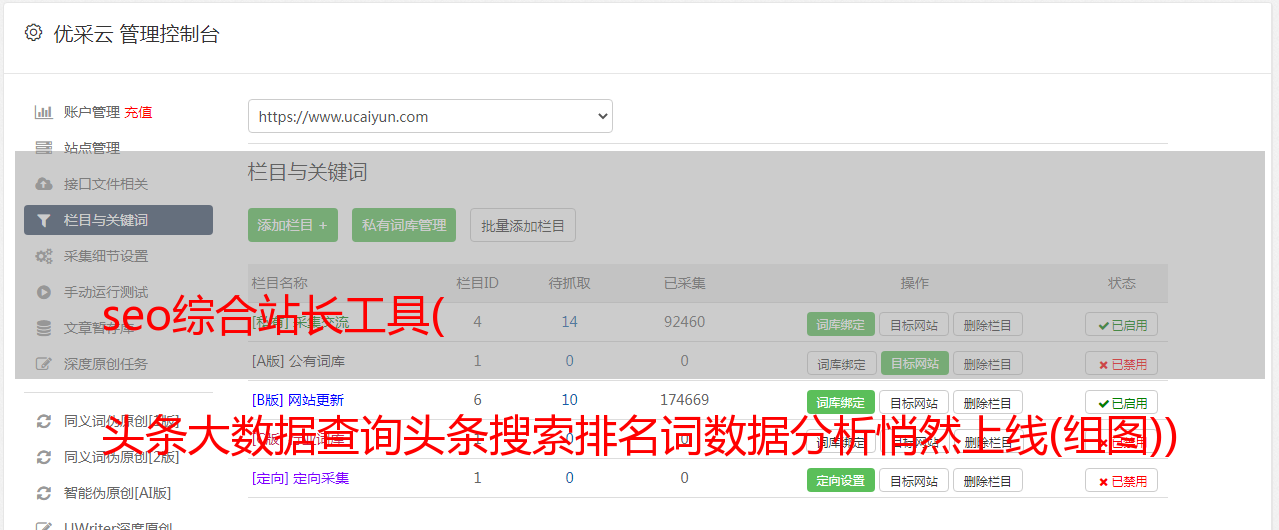The image size is (1279, 530).
Task: Toggle 已禁用 status for 定向采集 row
Action: pos(1122,480)
